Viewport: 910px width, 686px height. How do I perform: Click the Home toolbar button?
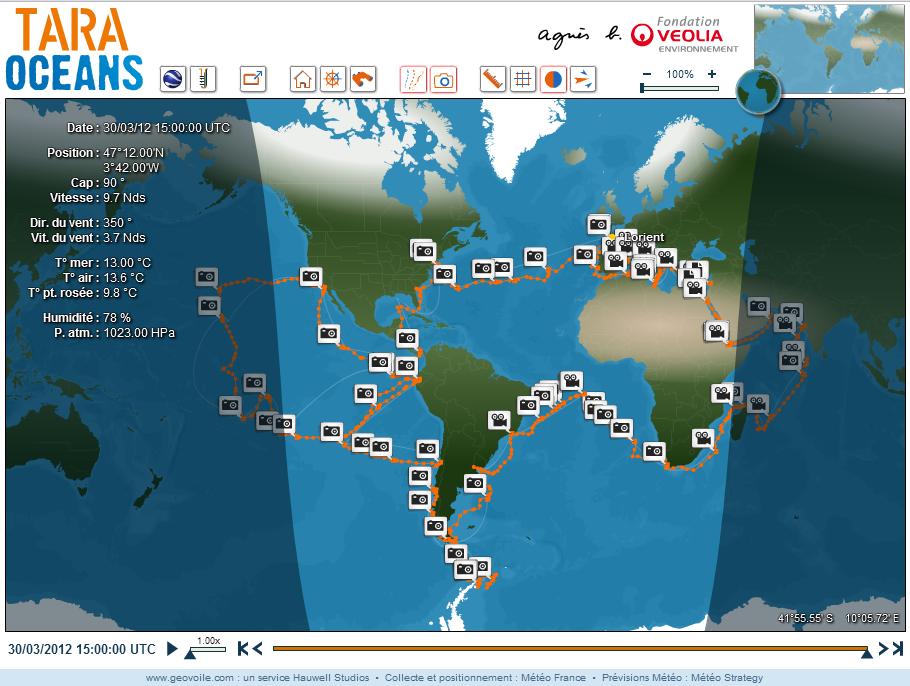point(302,79)
